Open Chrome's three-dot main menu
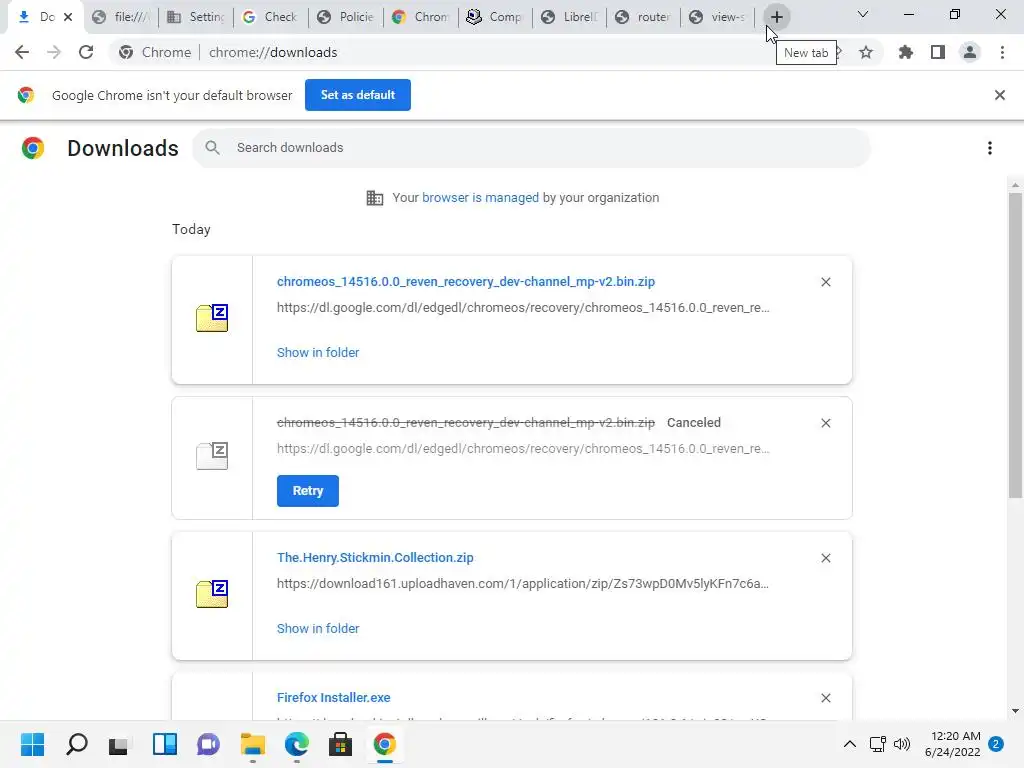This screenshot has width=1024, height=768. click(x=1002, y=52)
